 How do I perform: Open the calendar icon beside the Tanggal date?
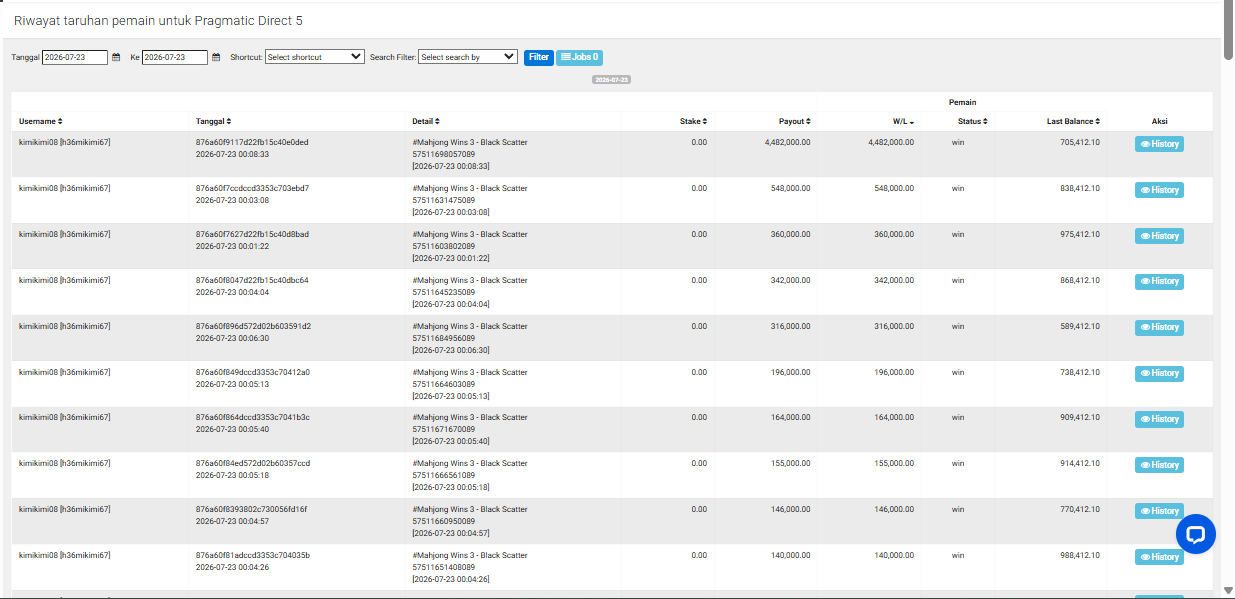[x=116, y=57]
